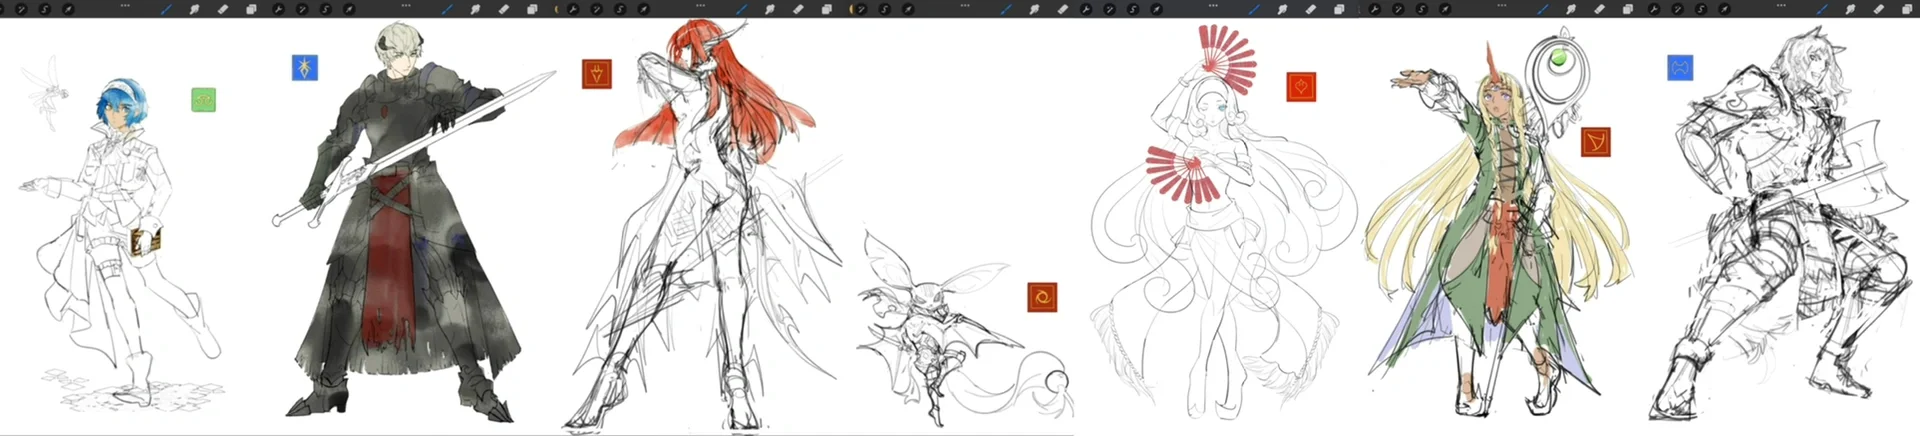Image resolution: width=1920 pixels, height=436 pixels.
Task: Select the red swirl emblem near the fairy creature
Action: click(x=1042, y=297)
